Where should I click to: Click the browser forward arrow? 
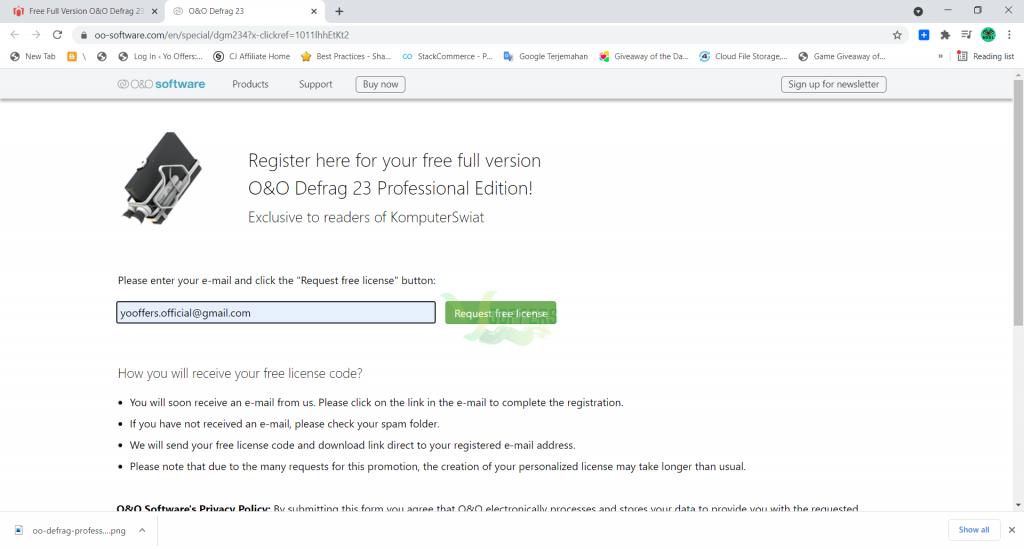(36, 35)
